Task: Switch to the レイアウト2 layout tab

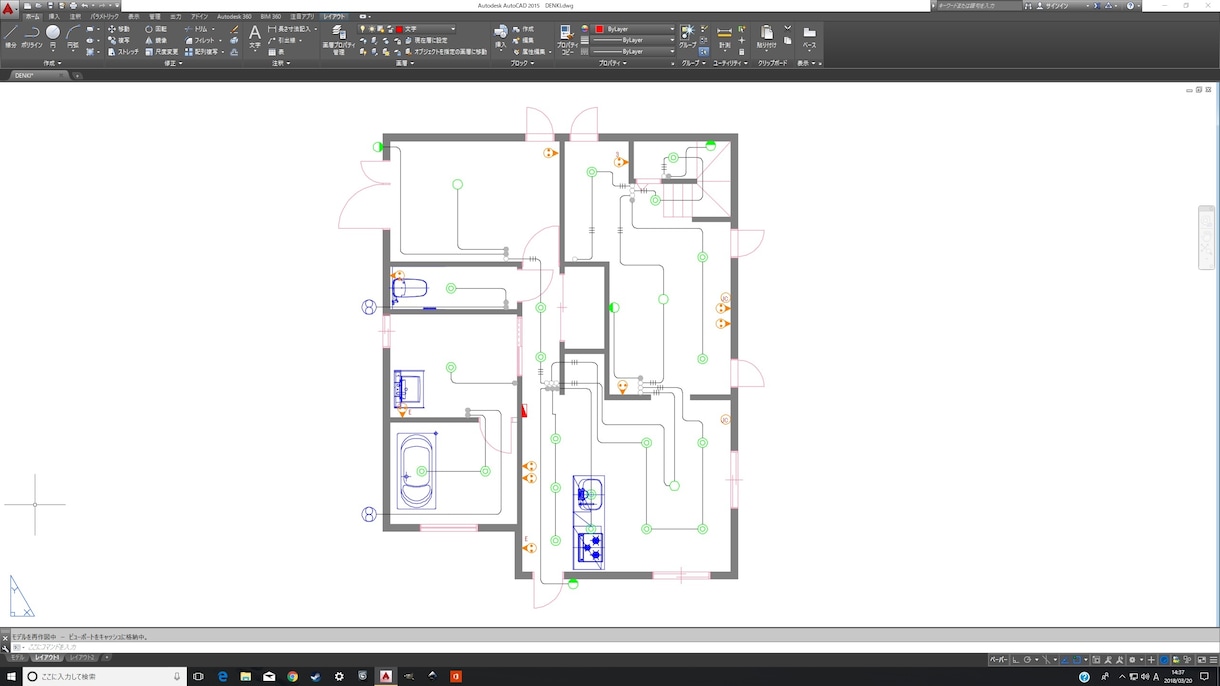Action: click(82, 658)
